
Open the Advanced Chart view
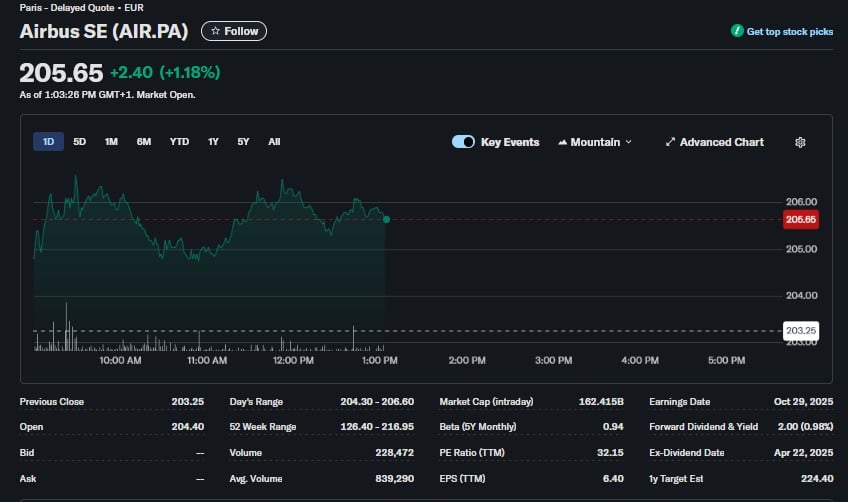[x=714, y=142]
